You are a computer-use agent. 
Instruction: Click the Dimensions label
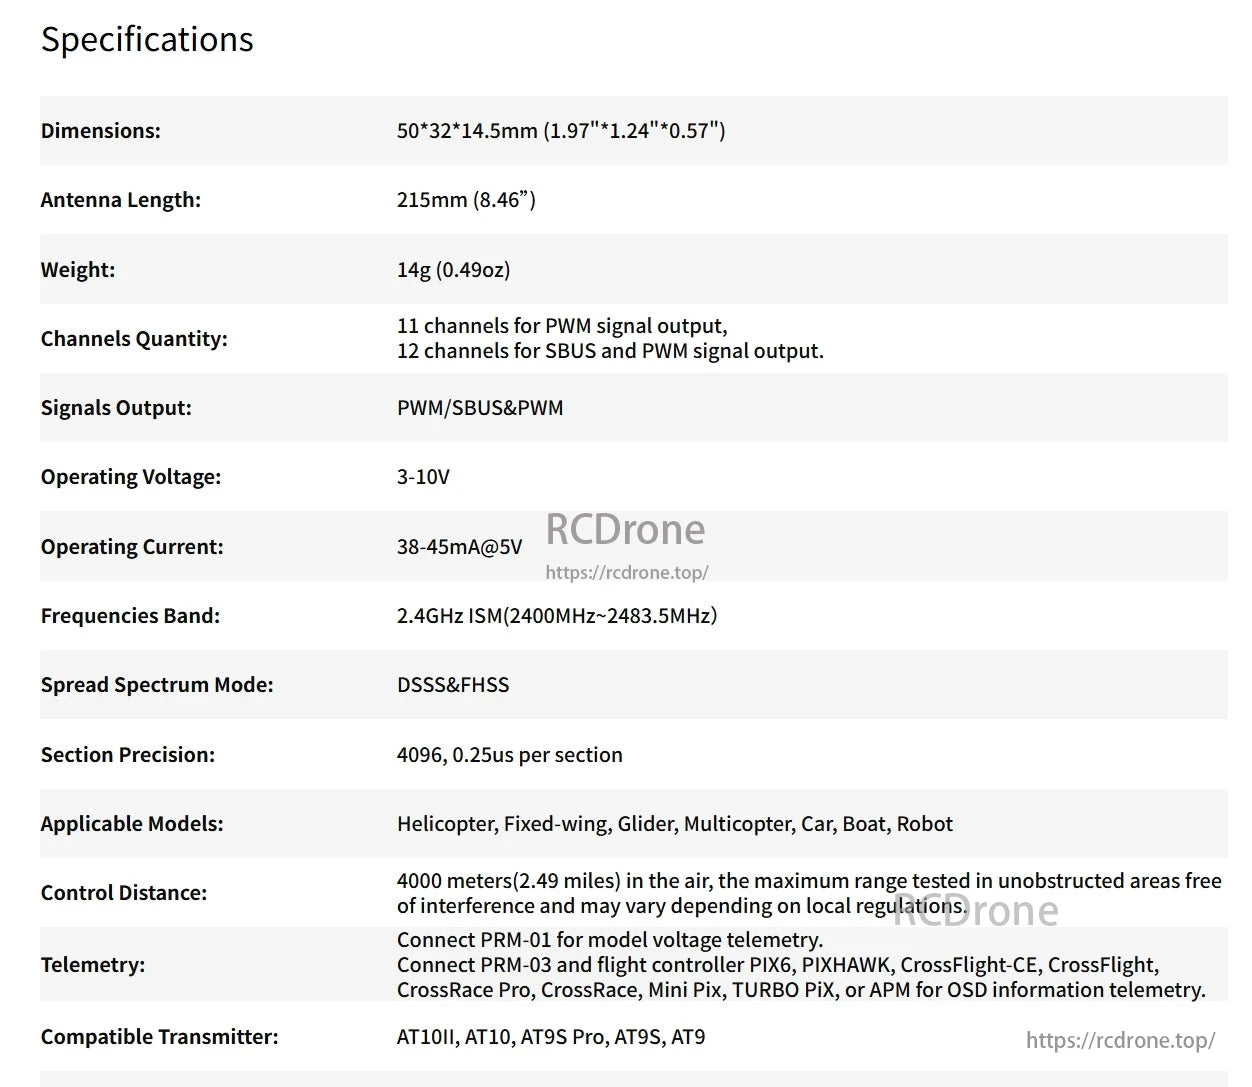point(100,130)
